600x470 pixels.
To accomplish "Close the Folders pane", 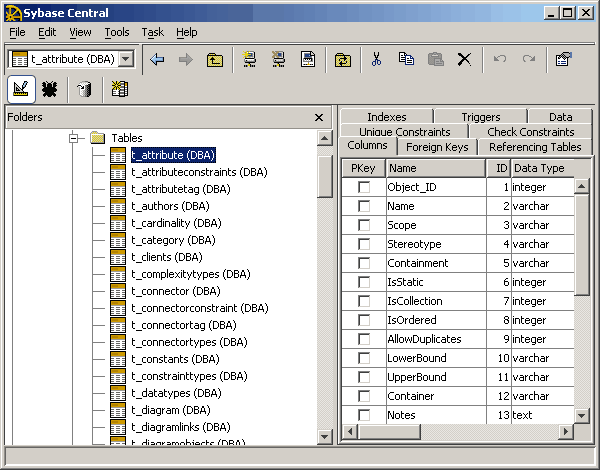I will (319, 118).
